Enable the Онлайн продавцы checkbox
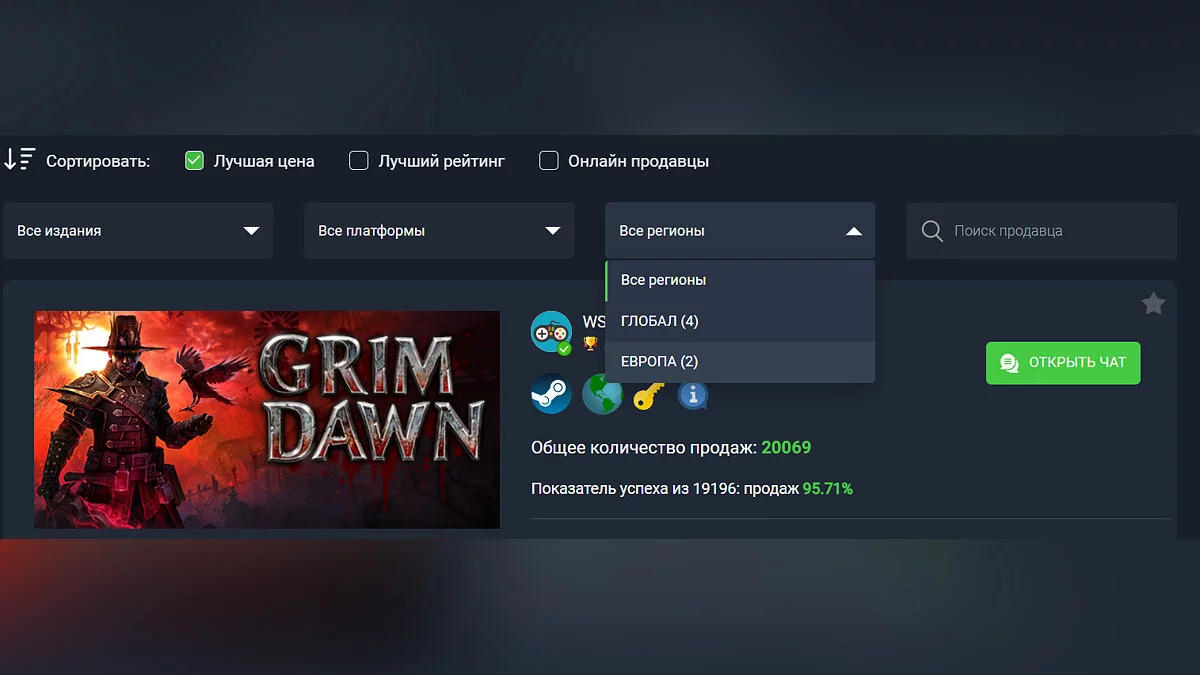The image size is (1200, 675). point(548,160)
